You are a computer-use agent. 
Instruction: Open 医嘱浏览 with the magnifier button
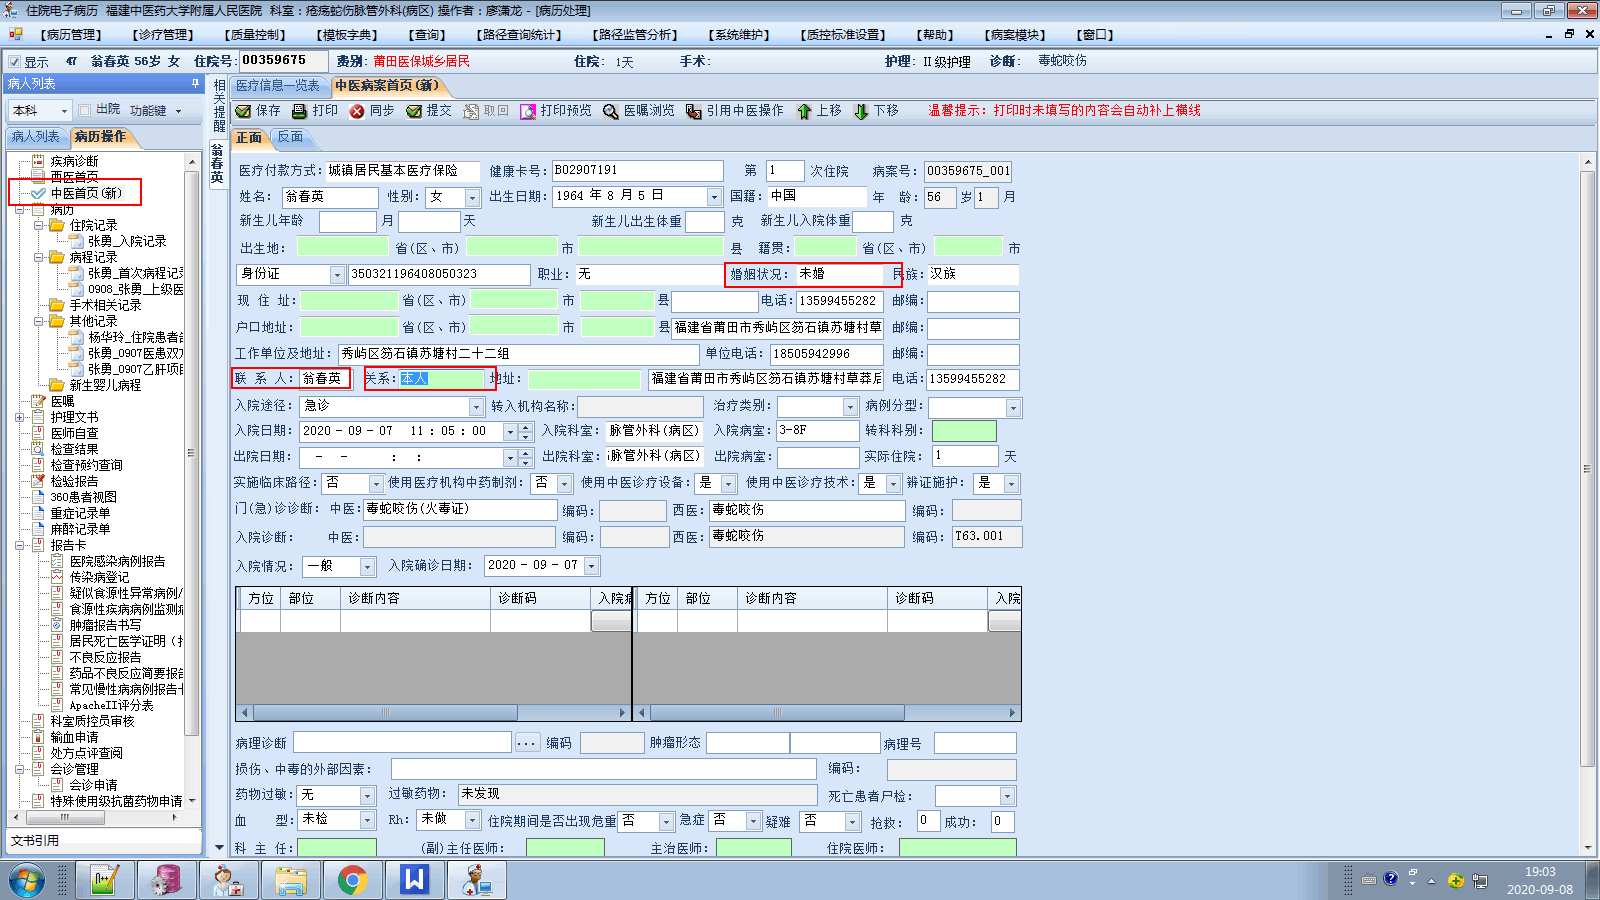(639, 111)
